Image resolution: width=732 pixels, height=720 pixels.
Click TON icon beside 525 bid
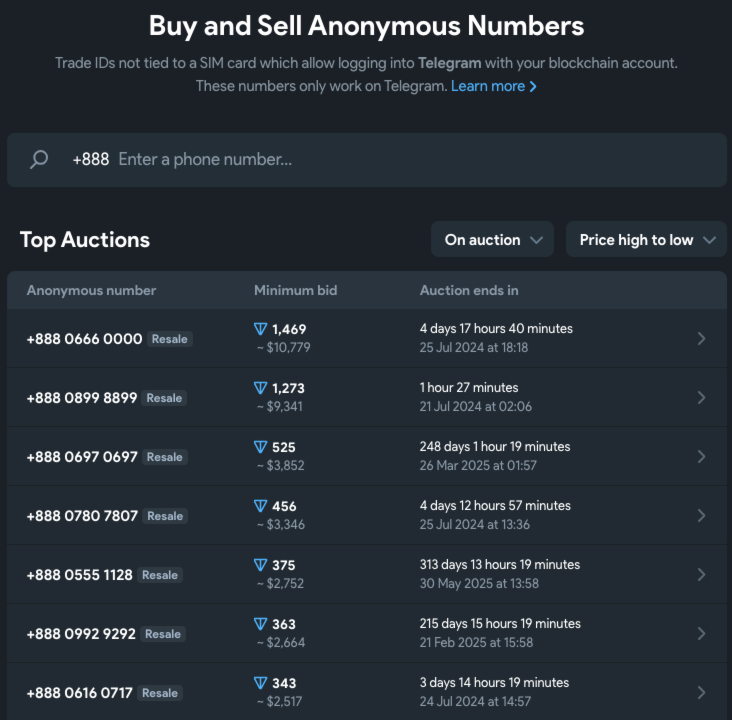coord(260,447)
